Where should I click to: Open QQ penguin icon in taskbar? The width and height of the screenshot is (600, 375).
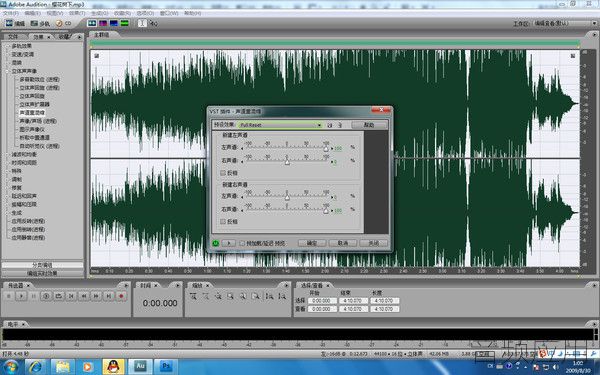click(x=113, y=367)
